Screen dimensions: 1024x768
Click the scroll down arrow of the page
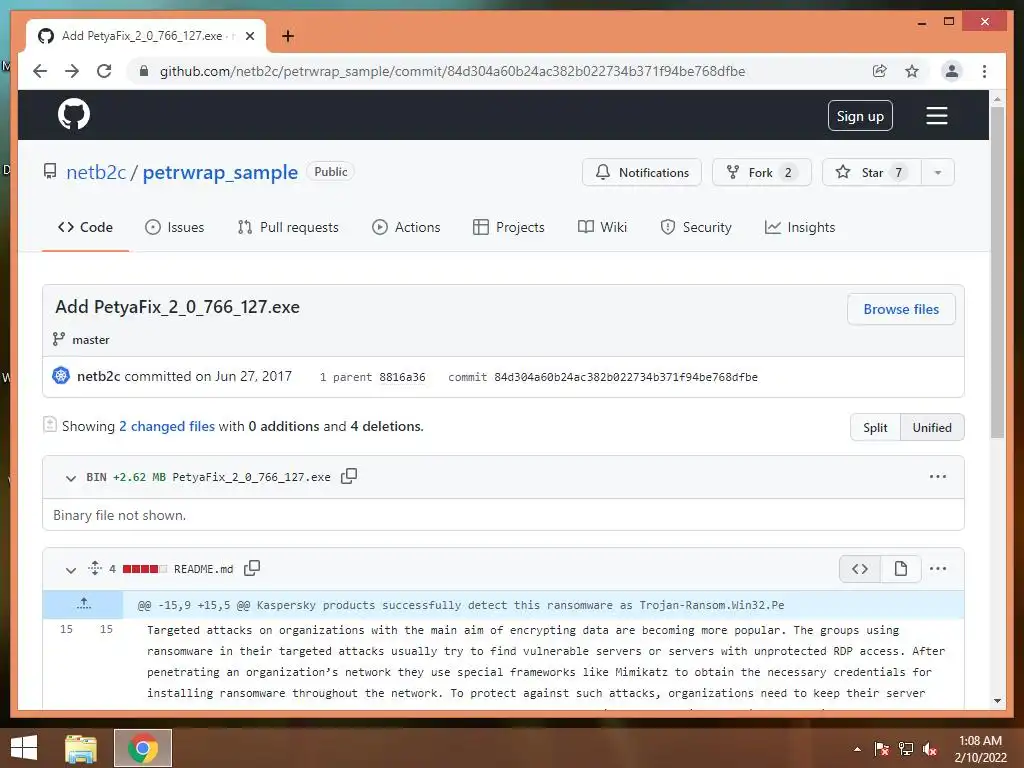click(997, 701)
